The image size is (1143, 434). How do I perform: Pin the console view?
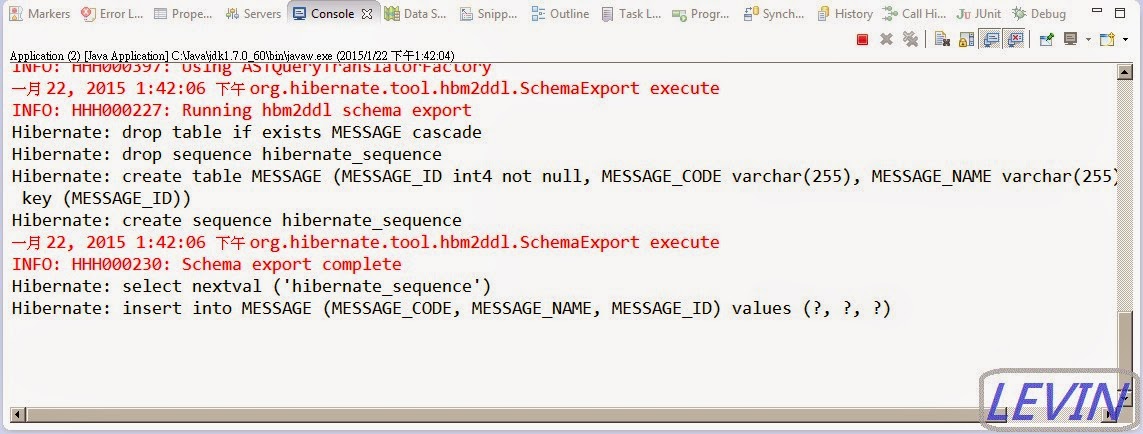tap(1046, 40)
